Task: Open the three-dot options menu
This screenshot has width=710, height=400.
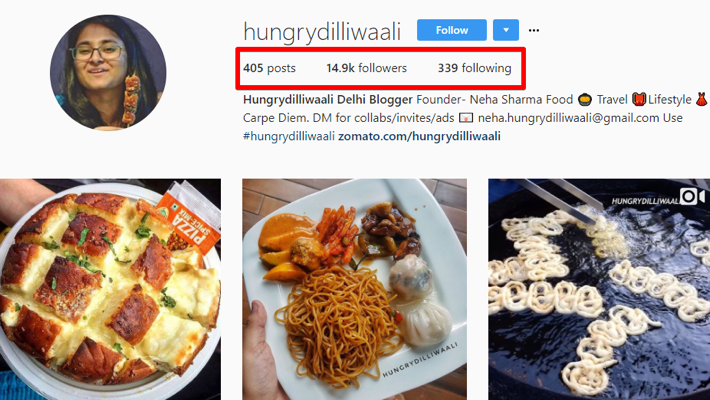Action: pyautogui.click(x=534, y=30)
